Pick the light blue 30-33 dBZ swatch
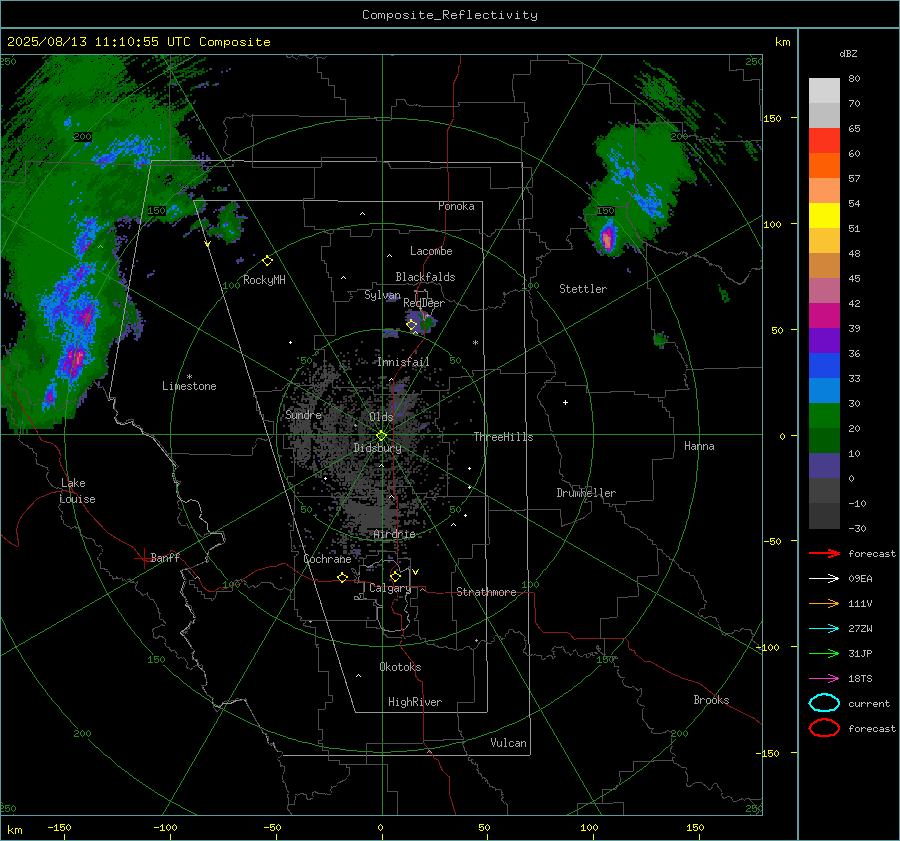 pos(824,390)
